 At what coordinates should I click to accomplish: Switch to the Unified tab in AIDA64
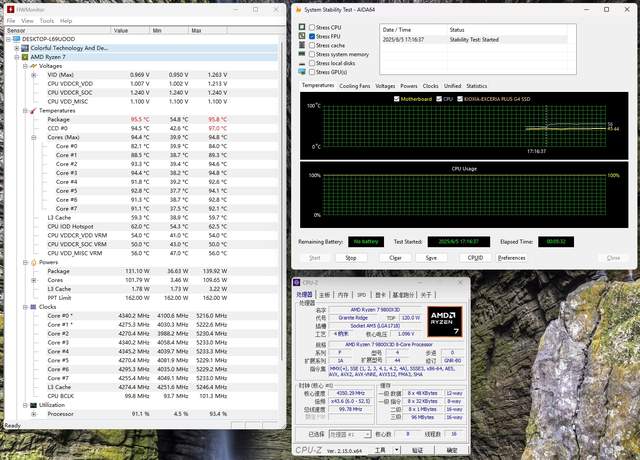[452, 86]
